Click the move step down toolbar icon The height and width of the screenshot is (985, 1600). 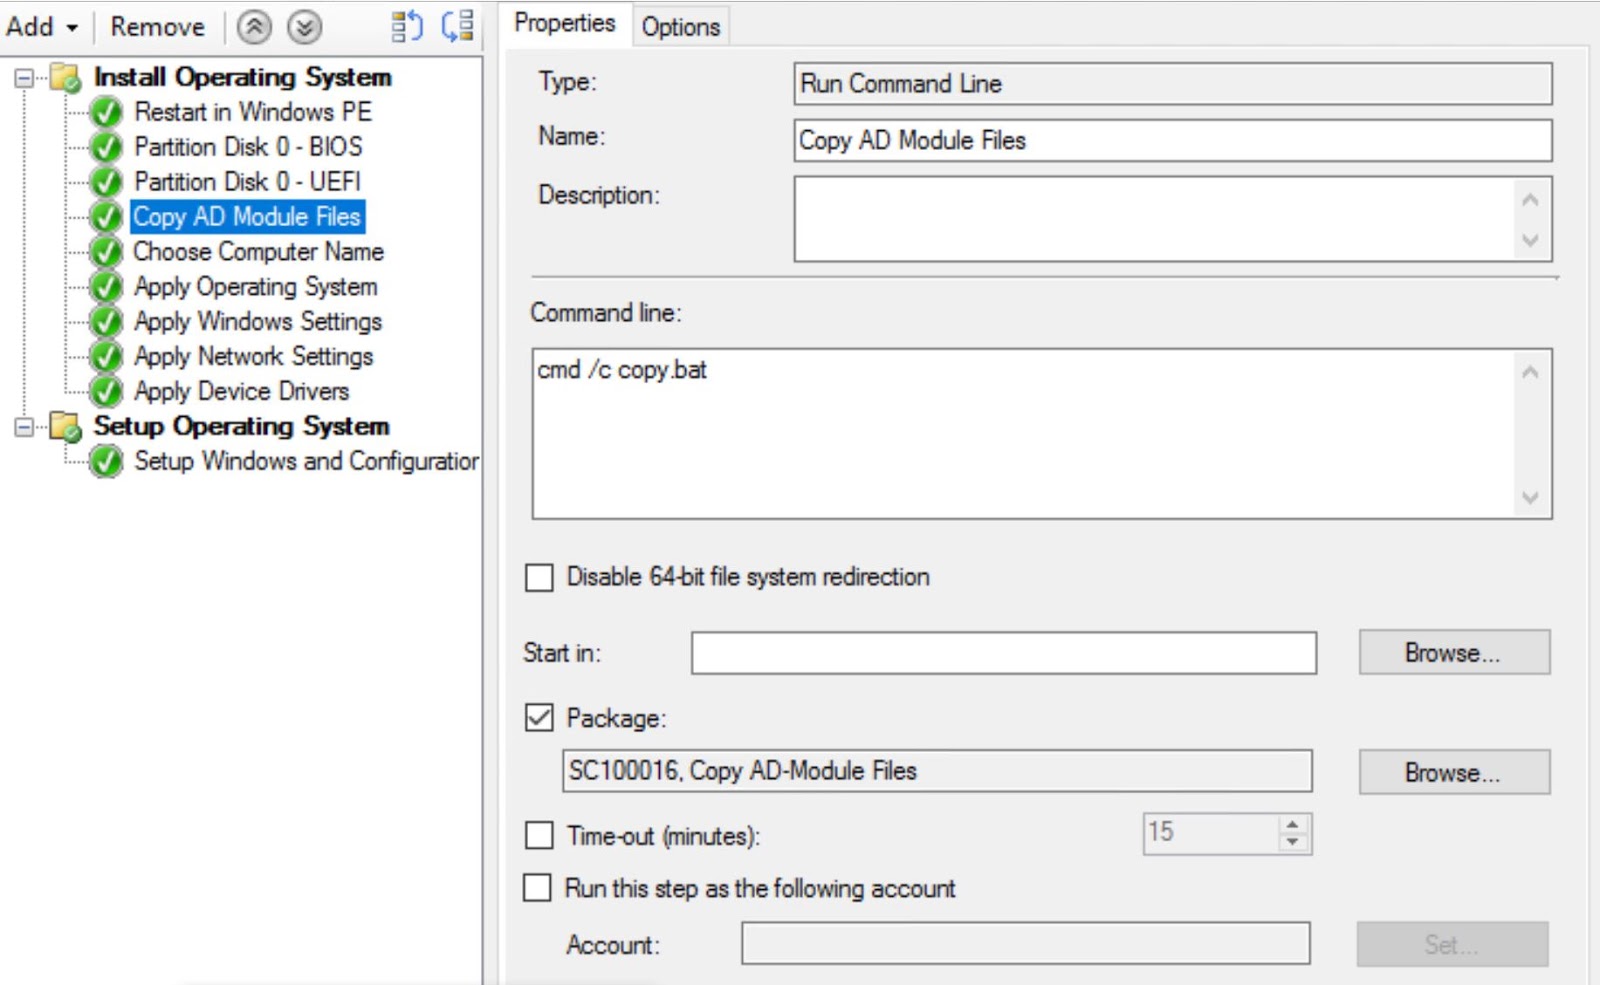point(306,27)
